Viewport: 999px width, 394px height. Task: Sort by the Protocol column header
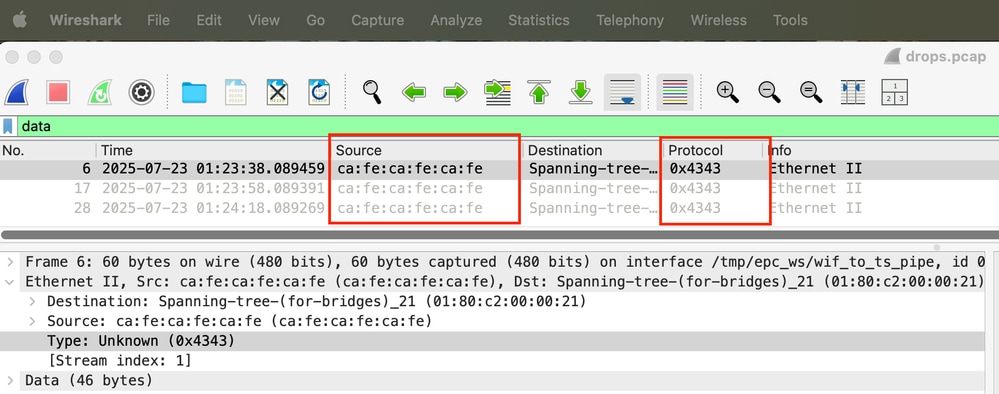[x=713, y=150]
